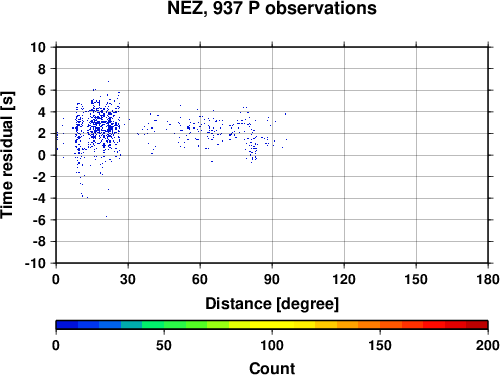Screen dimensions: 500x375
Task: Click the dark blue end of colorbar
Action: (67, 325)
